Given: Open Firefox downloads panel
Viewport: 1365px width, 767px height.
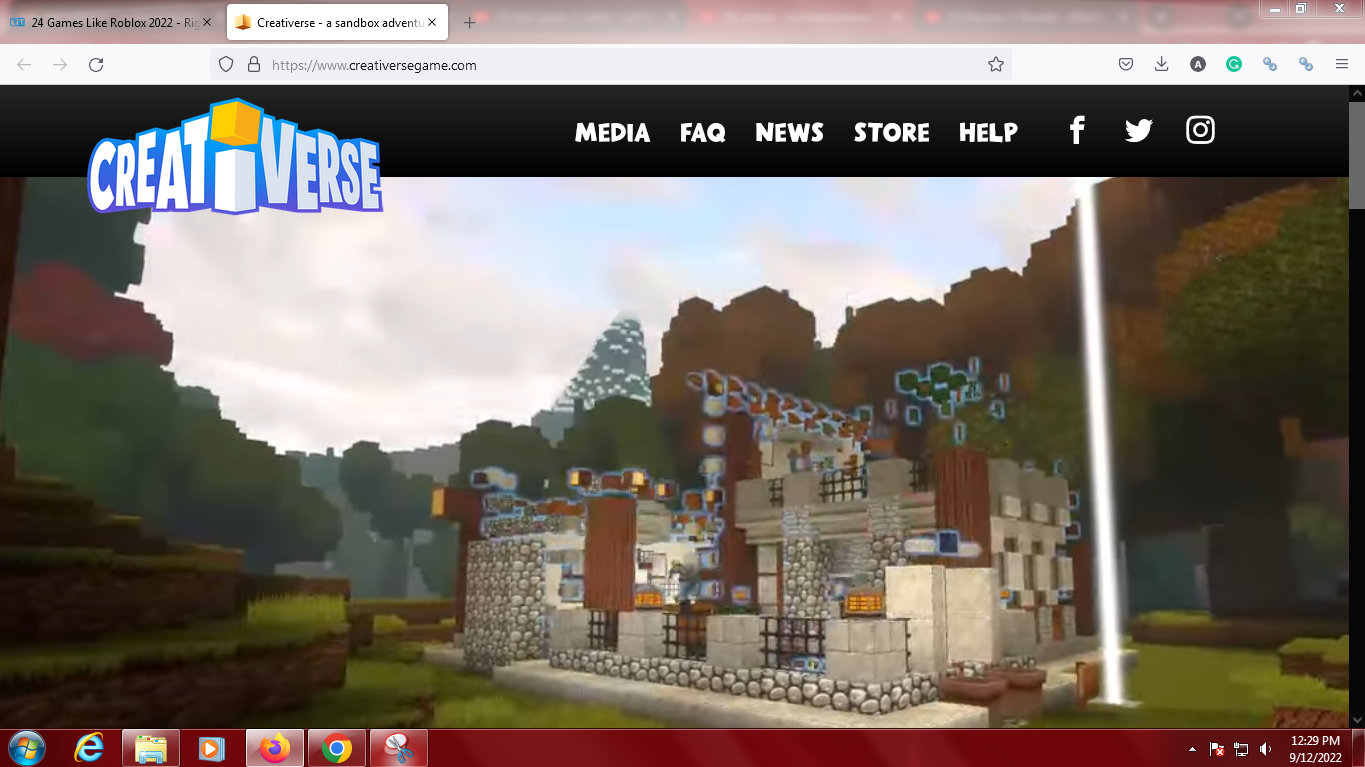Looking at the screenshot, I should pos(1161,65).
